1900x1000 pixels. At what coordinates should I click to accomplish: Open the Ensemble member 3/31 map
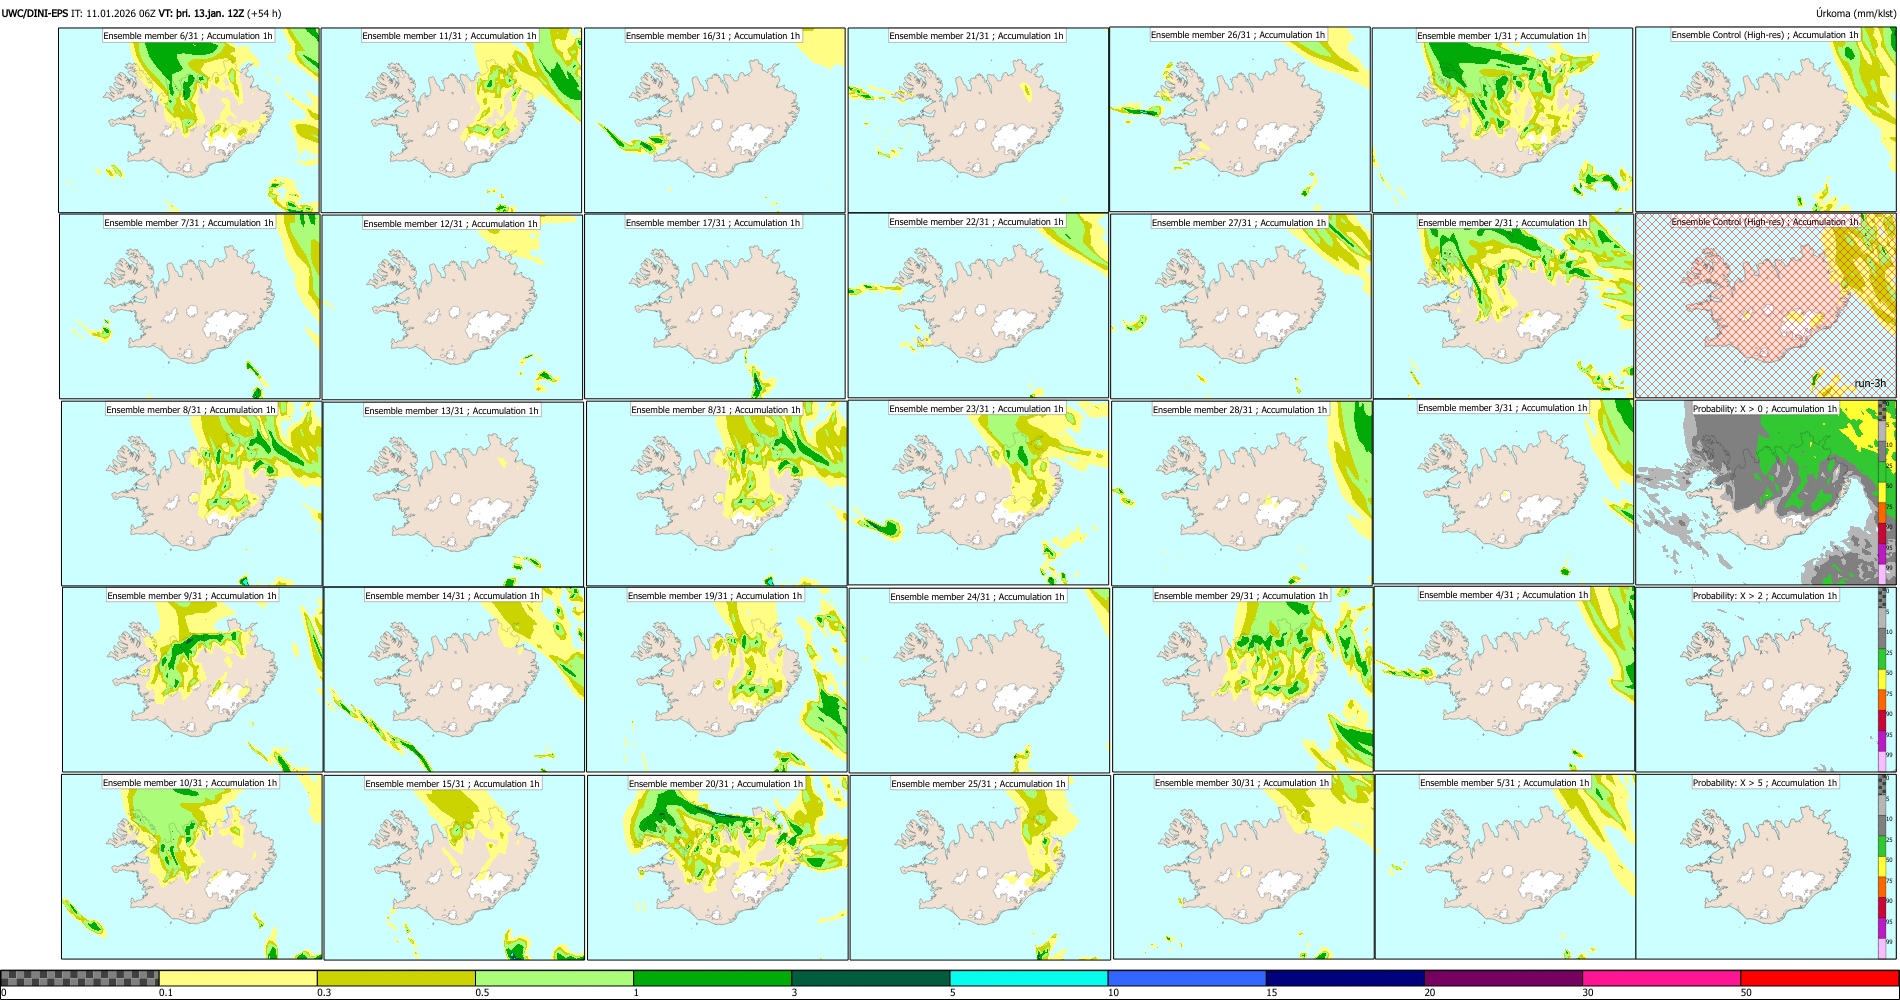pos(1504,492)
